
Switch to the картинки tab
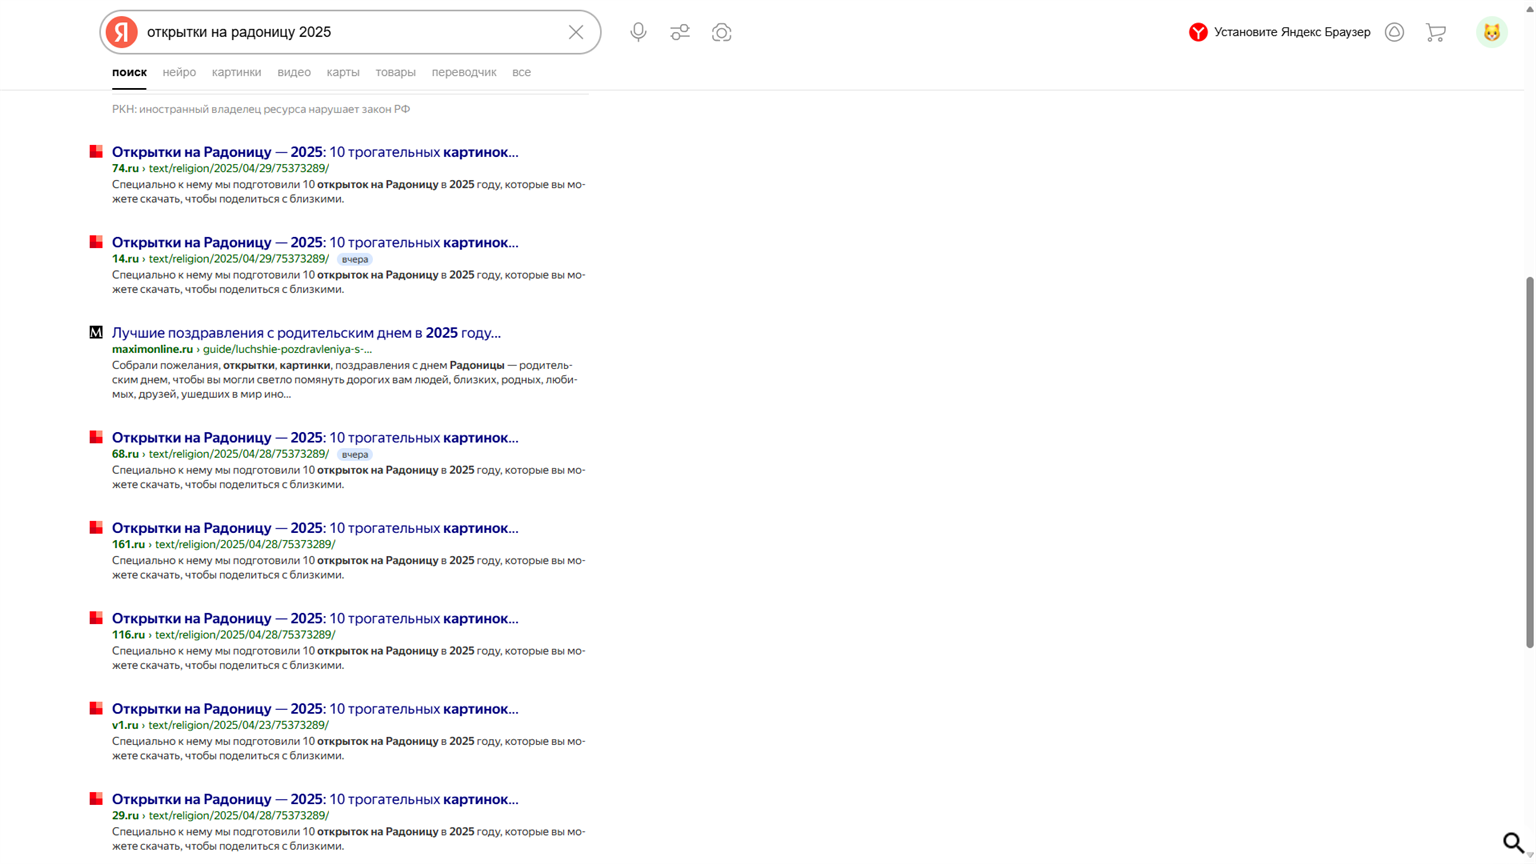click(x=236, y=72)
